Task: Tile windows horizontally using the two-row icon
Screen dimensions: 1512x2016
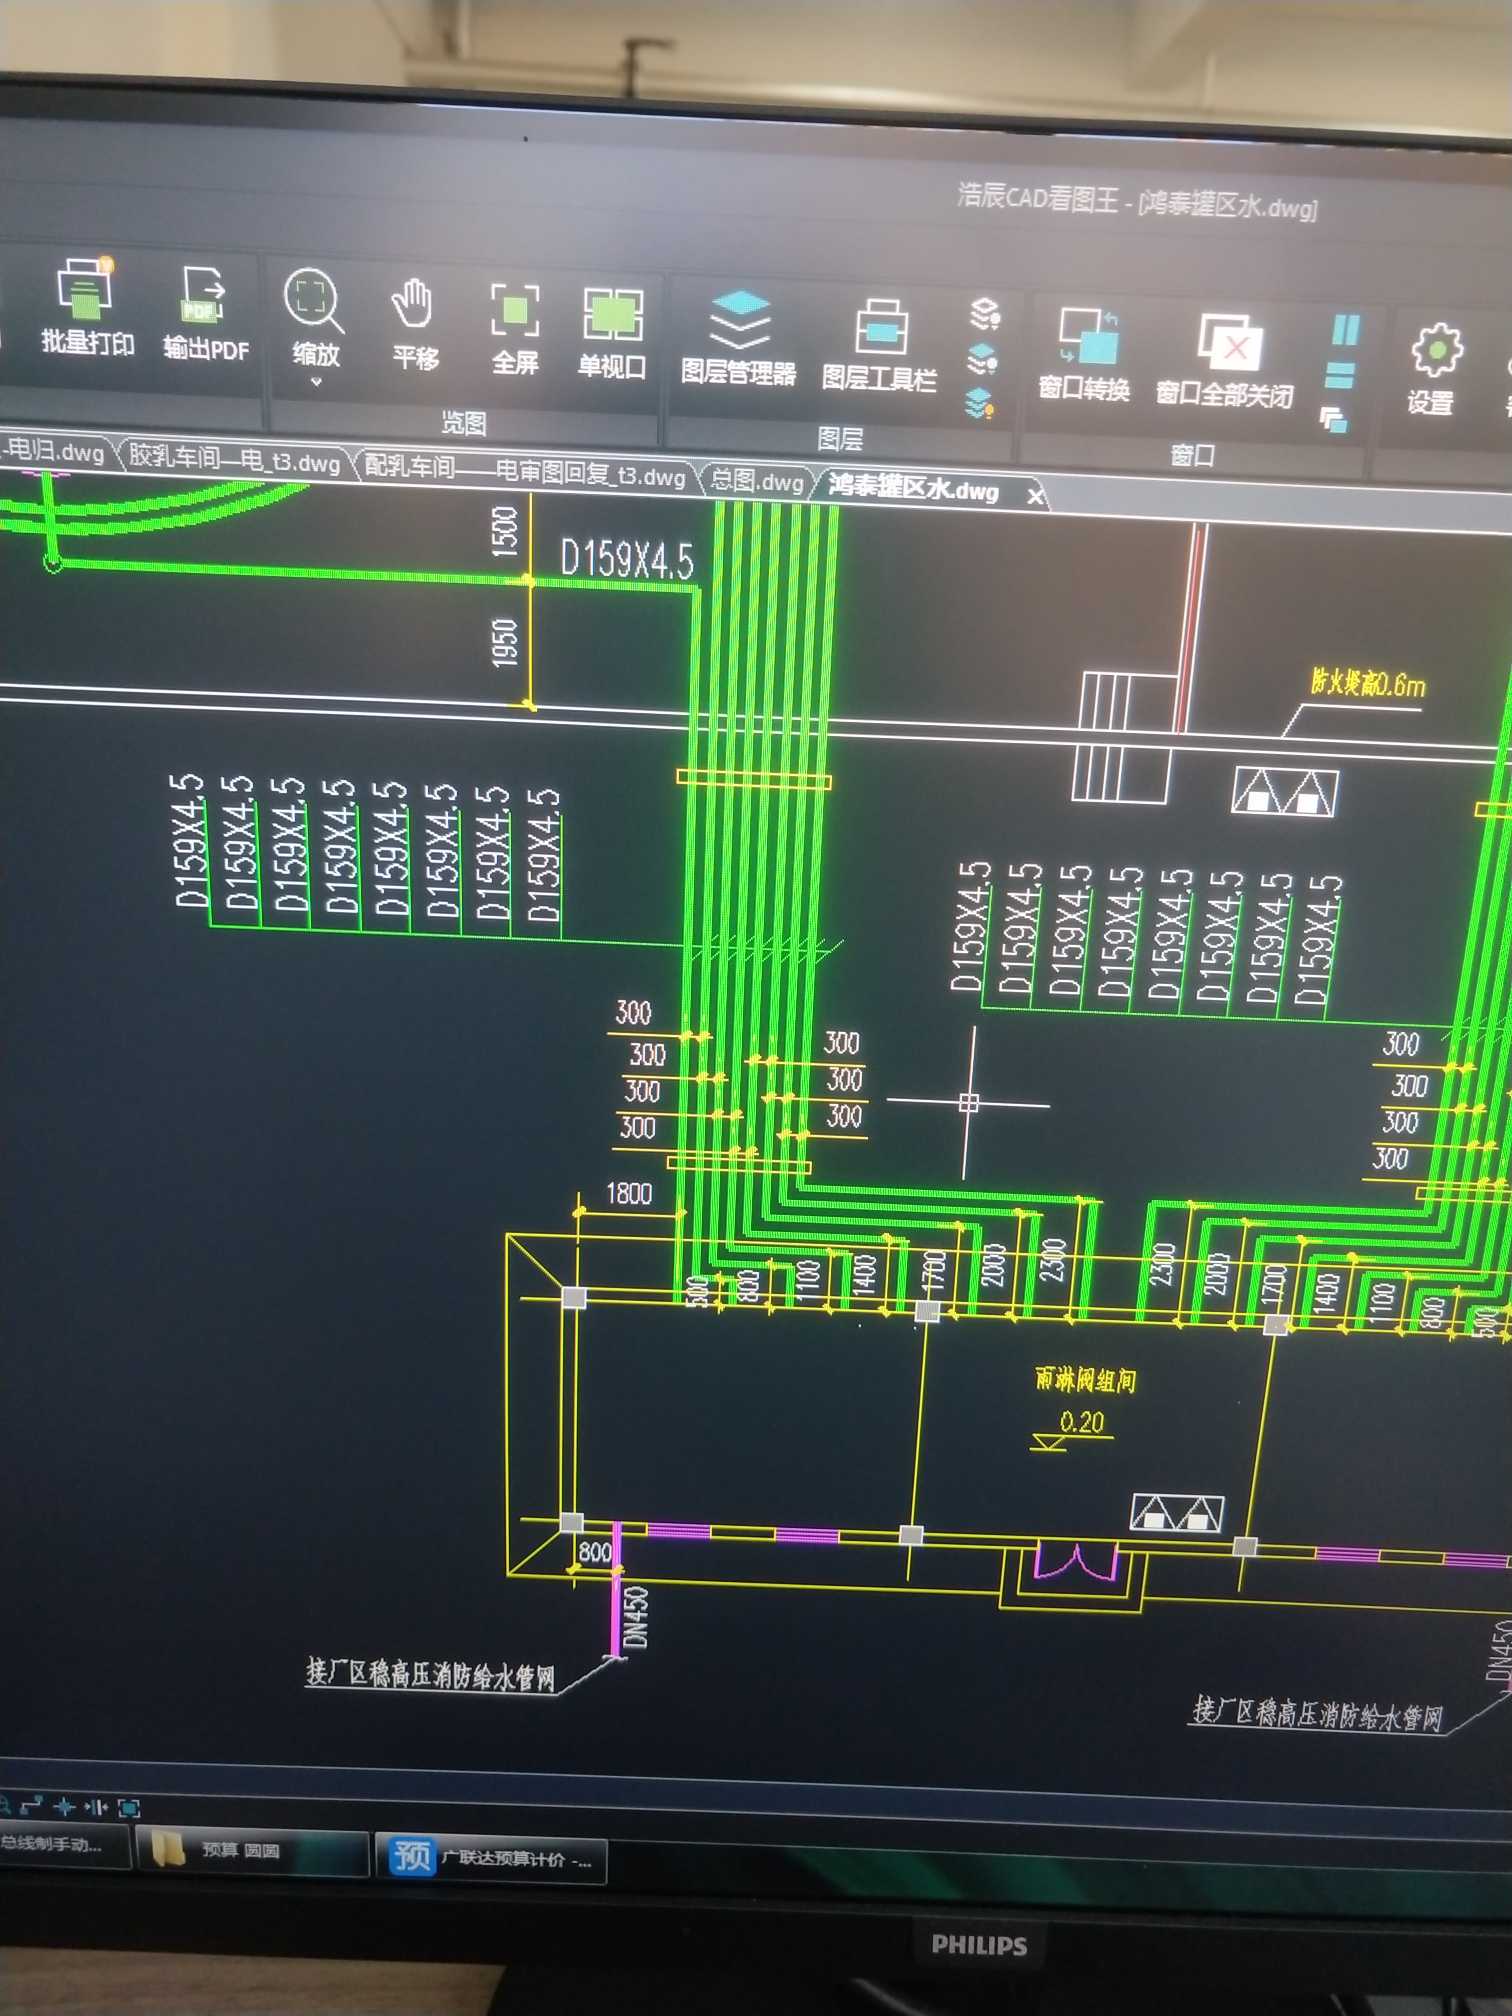Action: pyautogui.click(x=1339, y=376)
